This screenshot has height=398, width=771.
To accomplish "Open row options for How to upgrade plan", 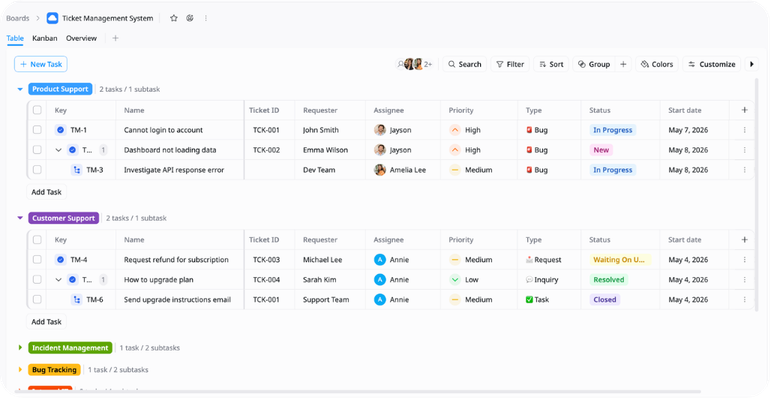I will point(744,279).
